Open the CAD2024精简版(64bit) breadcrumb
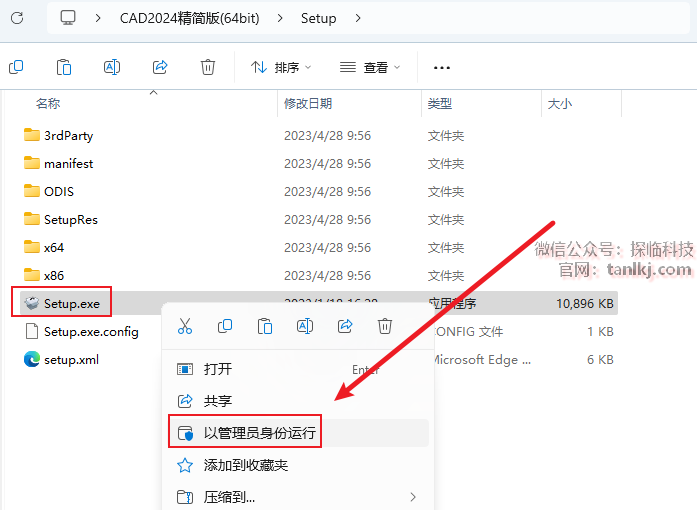Screen dimensions: 697x510 (189, 18)
